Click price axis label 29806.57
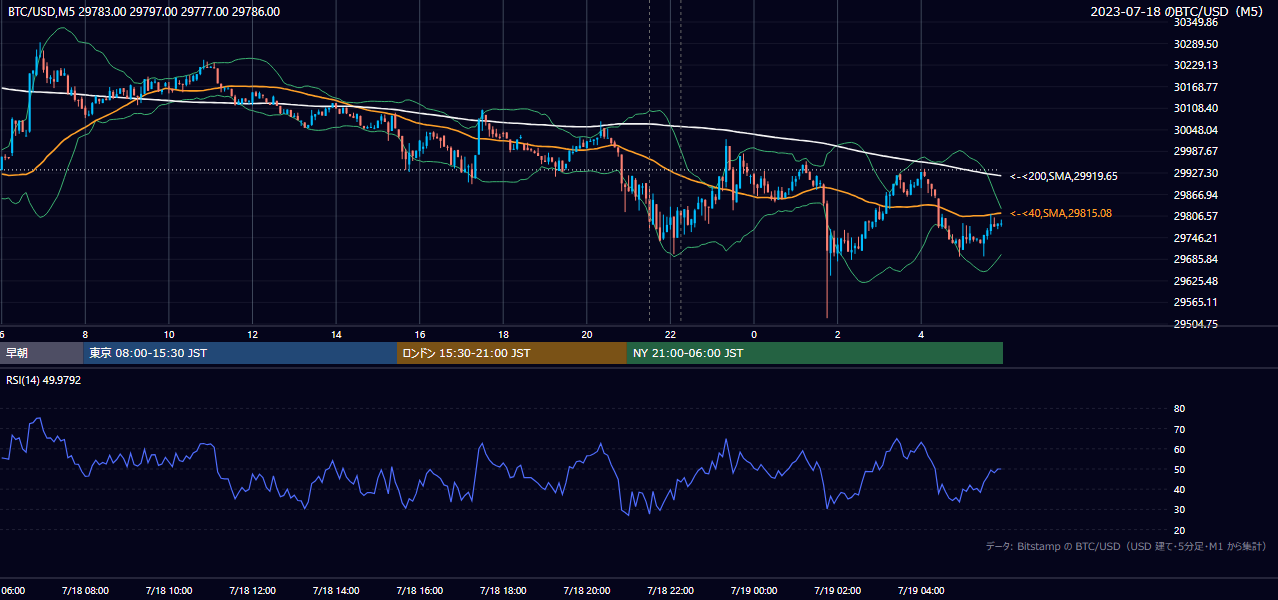This screenshot has height=600, width=1278. click(x=1196, y=216)
